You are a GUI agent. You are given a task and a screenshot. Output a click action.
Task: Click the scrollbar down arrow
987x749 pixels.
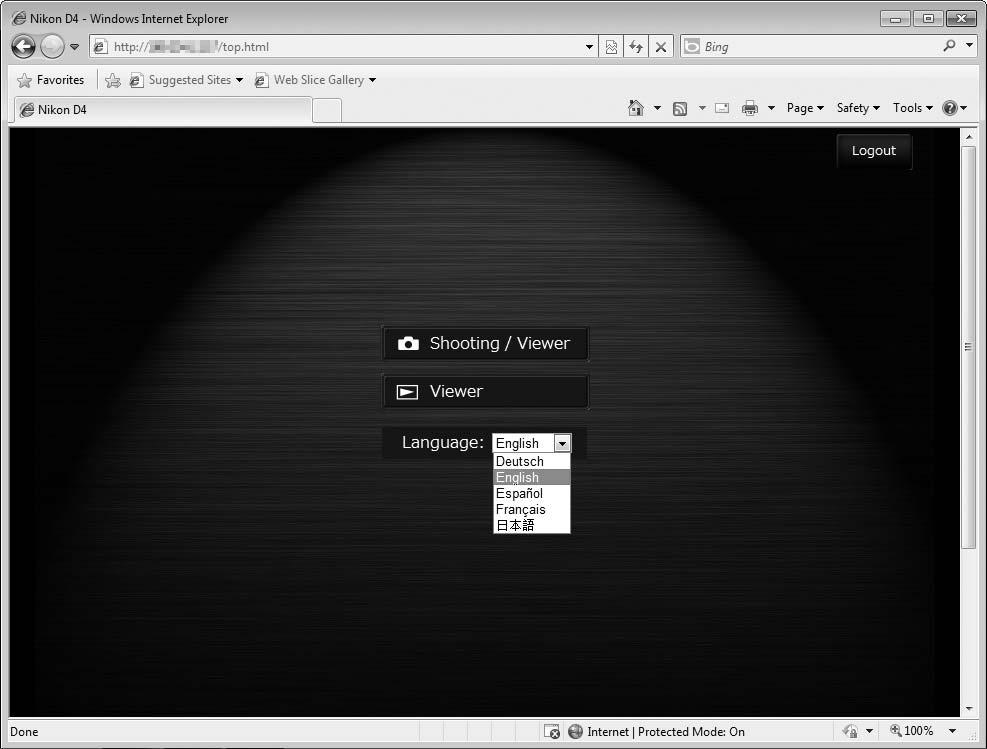[968, 709]
